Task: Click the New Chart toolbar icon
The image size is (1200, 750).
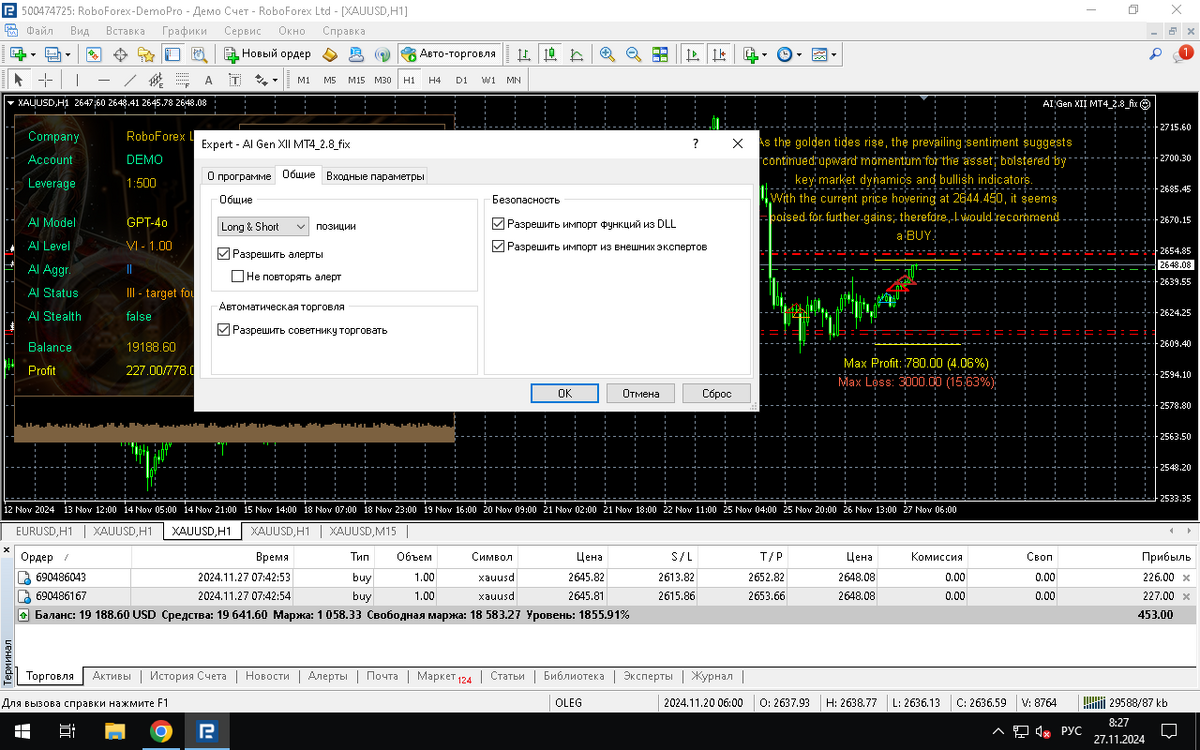Action: (18, 54)
